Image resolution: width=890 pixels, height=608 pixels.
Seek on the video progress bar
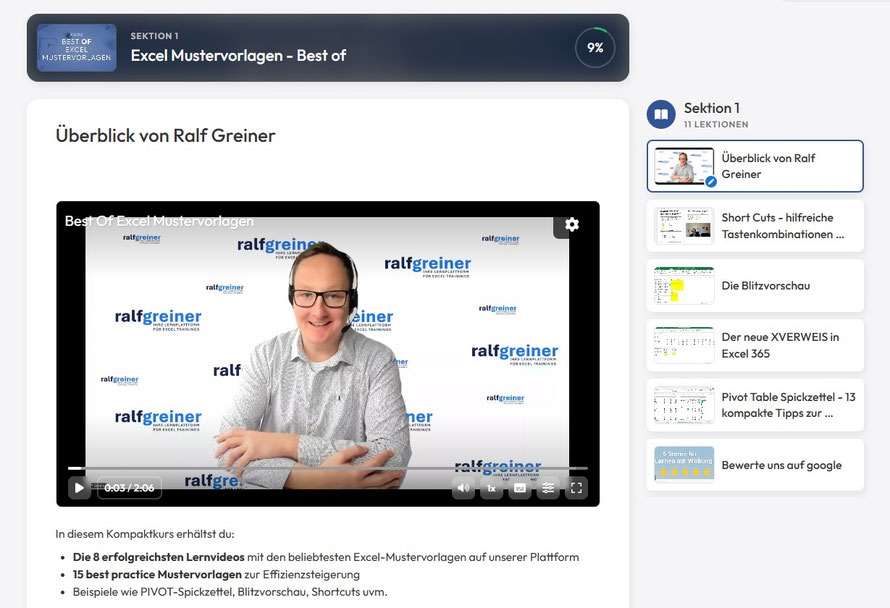[x=328, y=468]
